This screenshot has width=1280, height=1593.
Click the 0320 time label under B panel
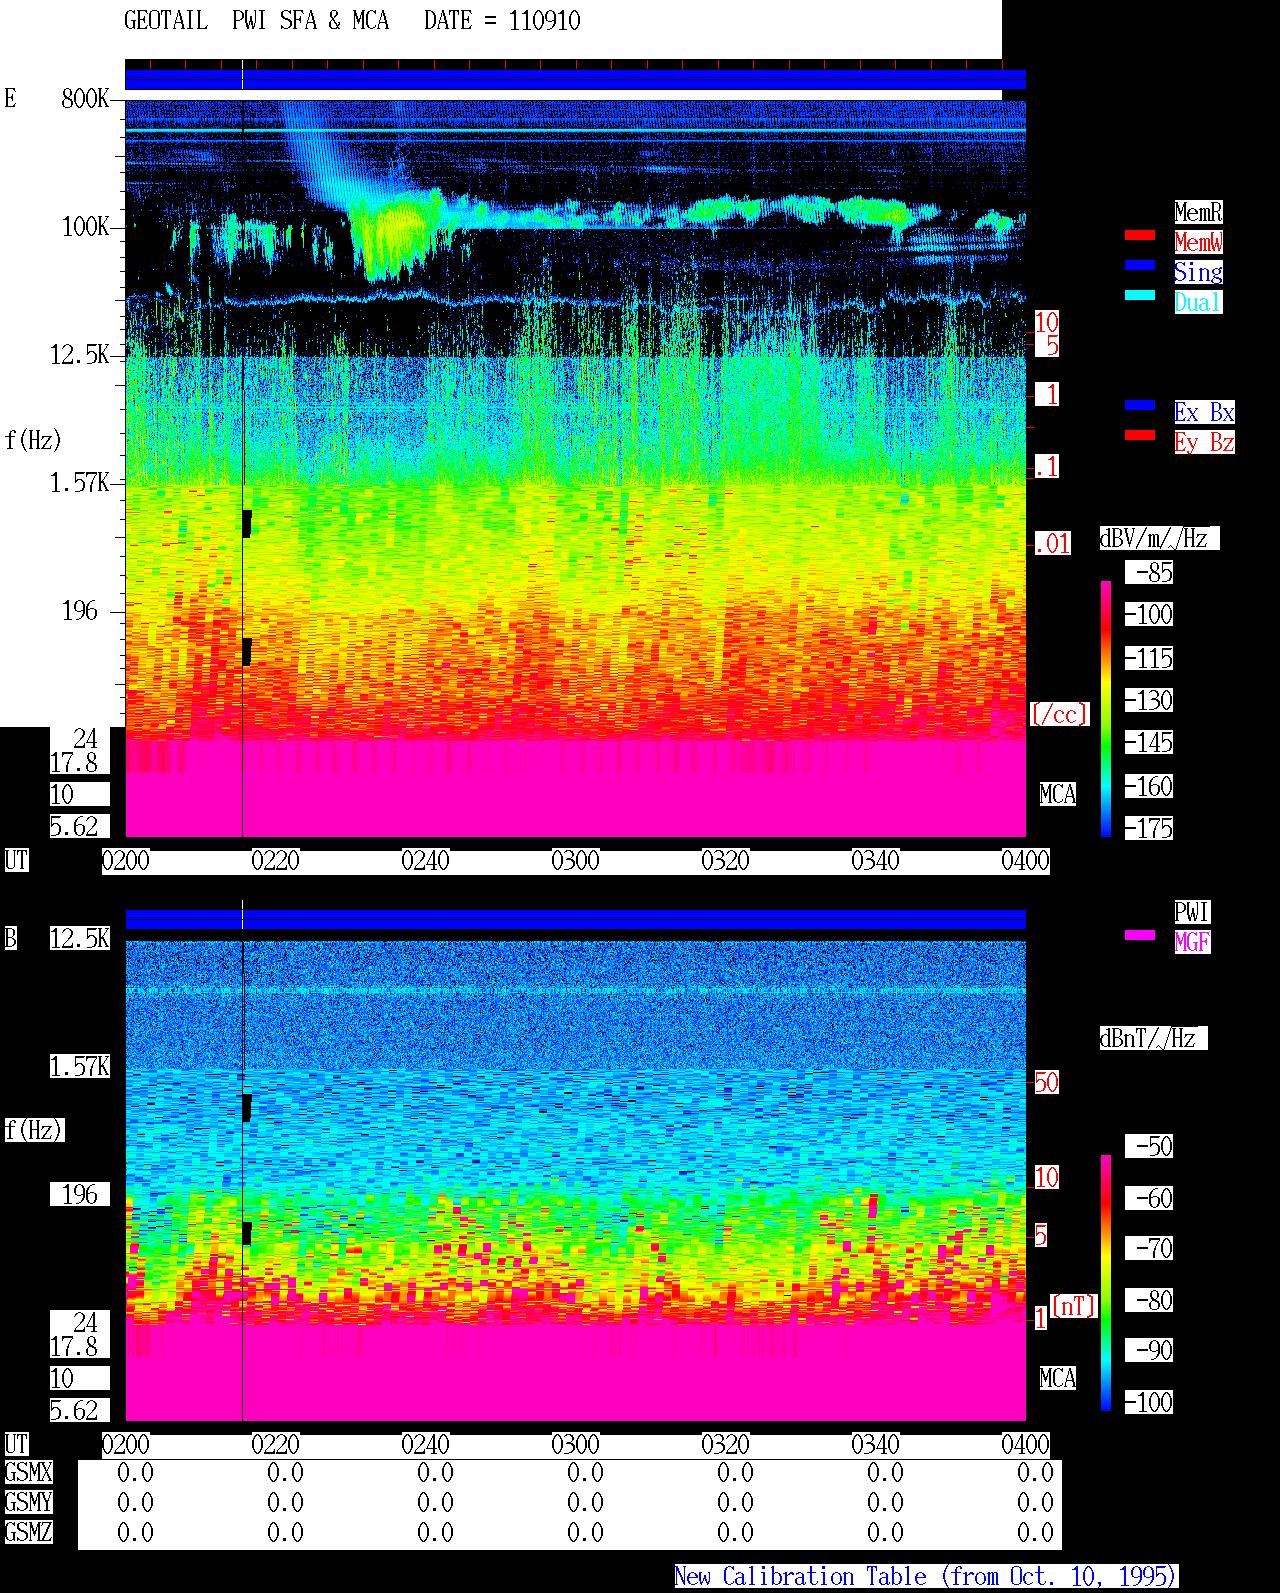725,1445
